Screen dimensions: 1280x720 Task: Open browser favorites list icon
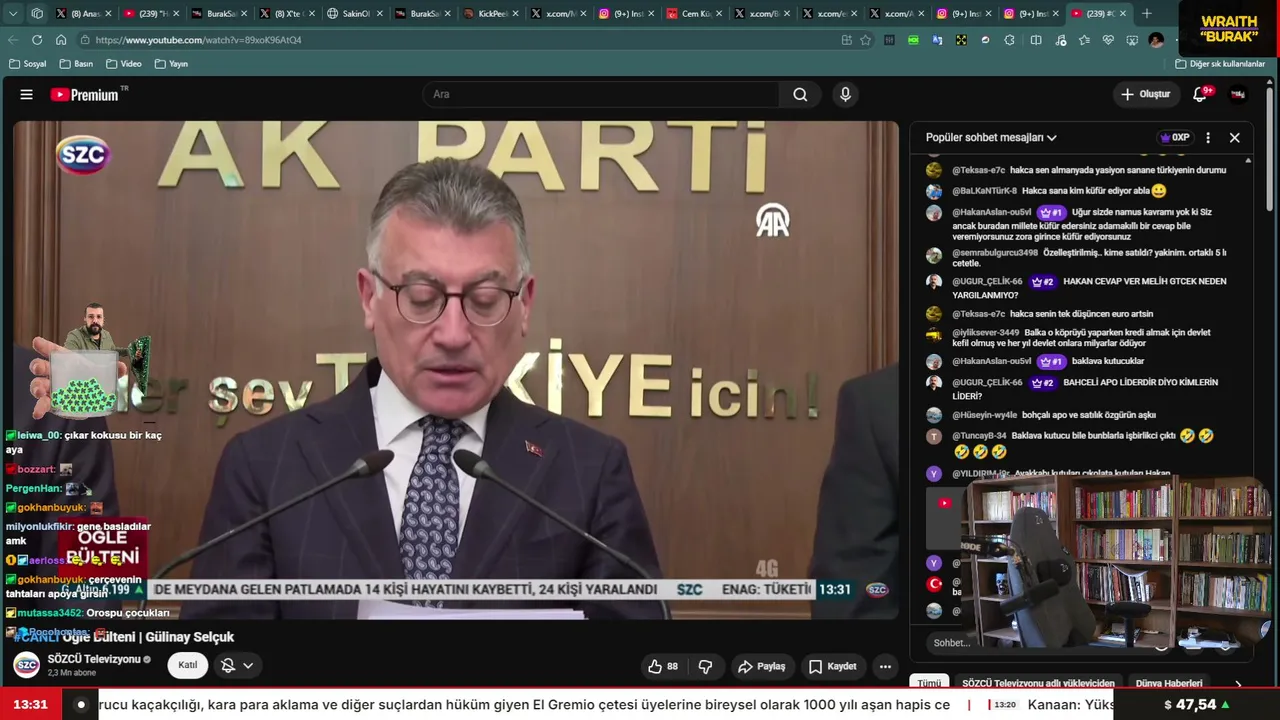tap(1084, 40)
